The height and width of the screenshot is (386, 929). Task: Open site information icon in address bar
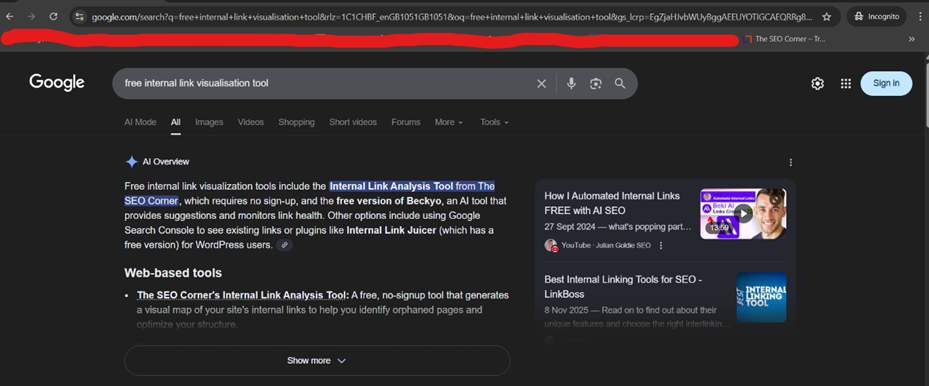point(80,17)
